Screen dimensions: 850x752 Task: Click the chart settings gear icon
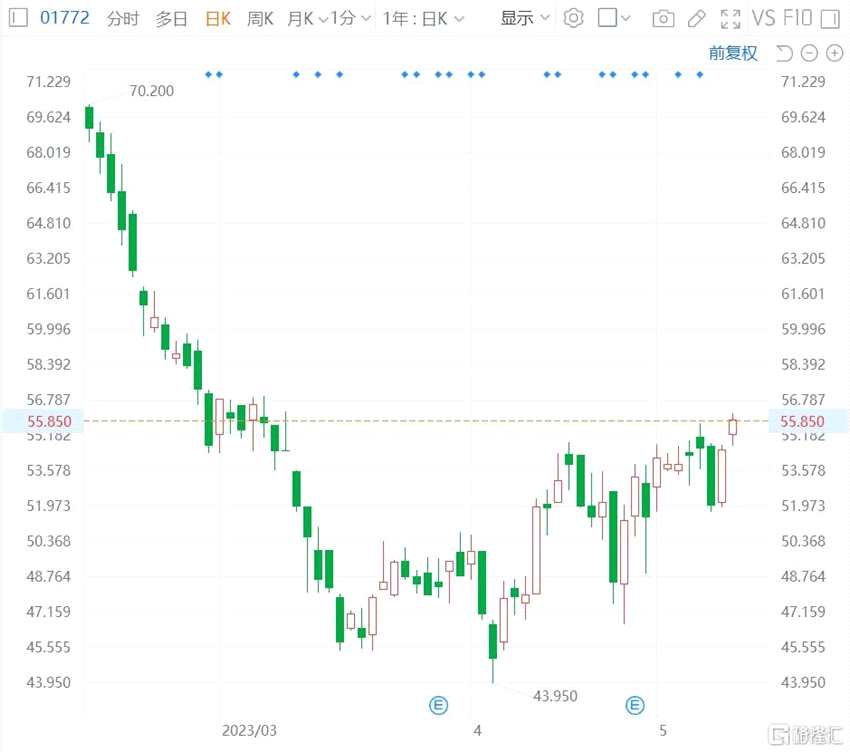point(573,18)
